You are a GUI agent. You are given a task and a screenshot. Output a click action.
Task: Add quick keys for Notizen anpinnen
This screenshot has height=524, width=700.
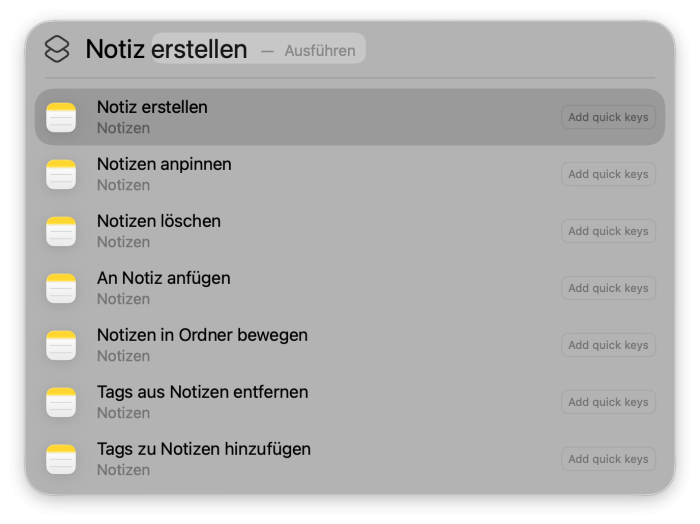coord(608,174)
